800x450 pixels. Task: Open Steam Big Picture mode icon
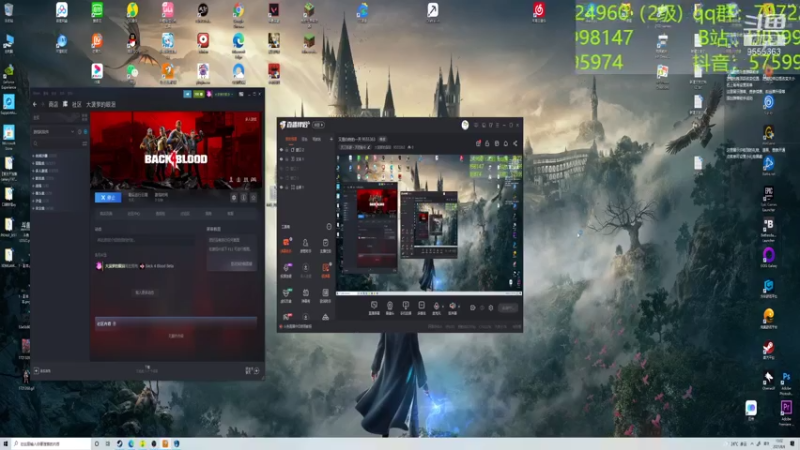pyautogui.click(x=241, y=94)
